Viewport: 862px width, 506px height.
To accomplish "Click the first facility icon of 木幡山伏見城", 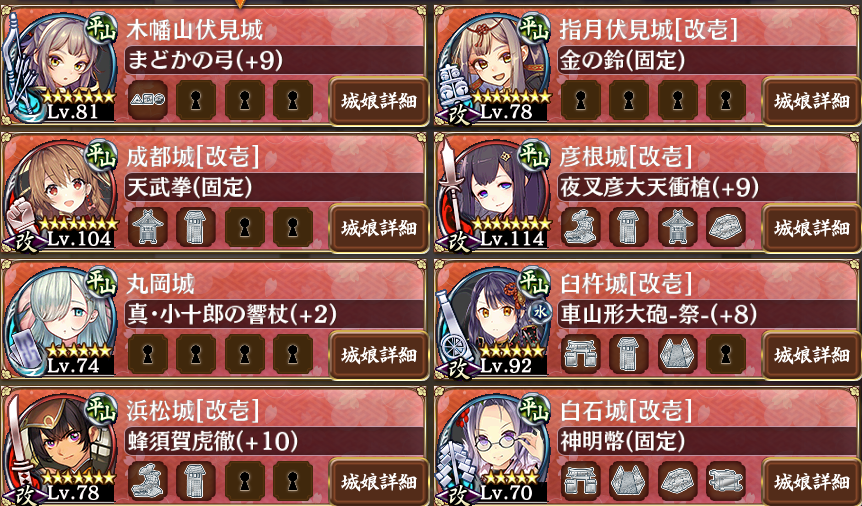I will click(148, 101).
